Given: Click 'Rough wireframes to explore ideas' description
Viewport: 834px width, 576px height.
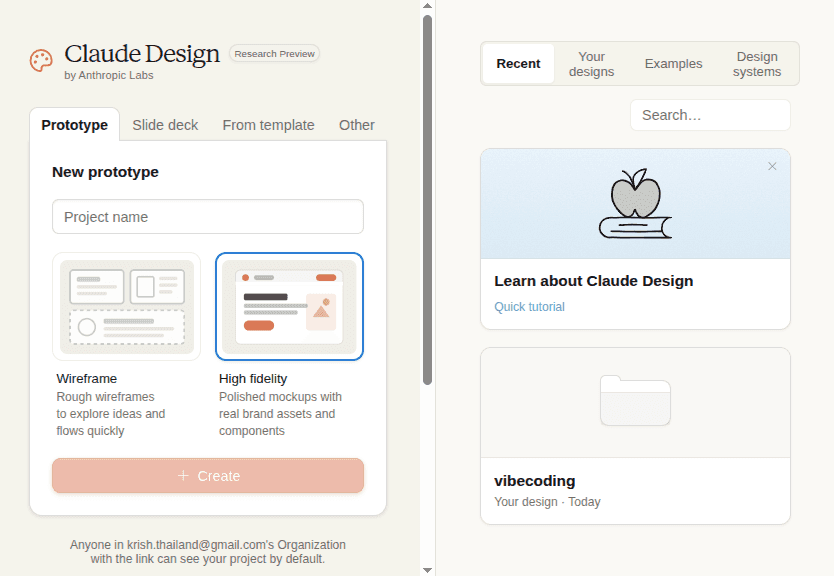Looking at the screenshot, I should click(111, 414).
